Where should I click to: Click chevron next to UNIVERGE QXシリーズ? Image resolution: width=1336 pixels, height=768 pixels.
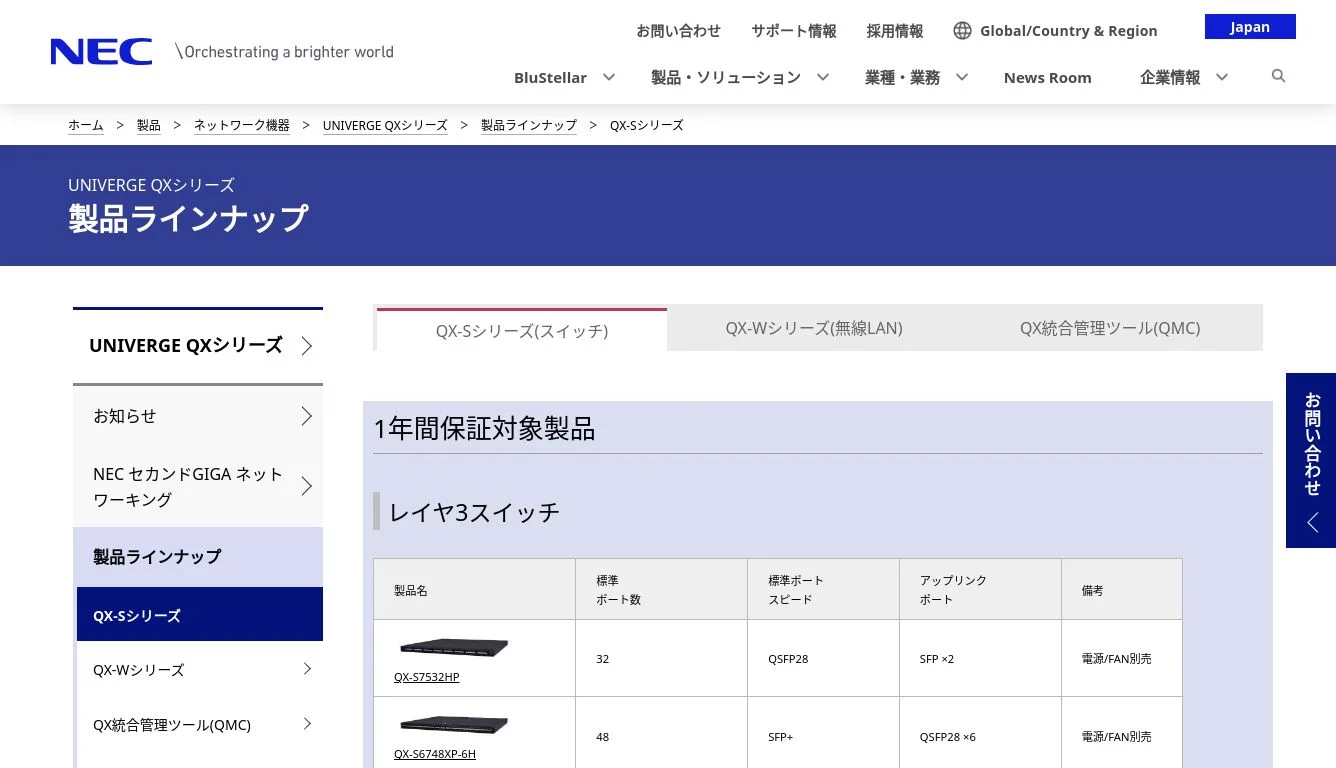coord(307,346)
